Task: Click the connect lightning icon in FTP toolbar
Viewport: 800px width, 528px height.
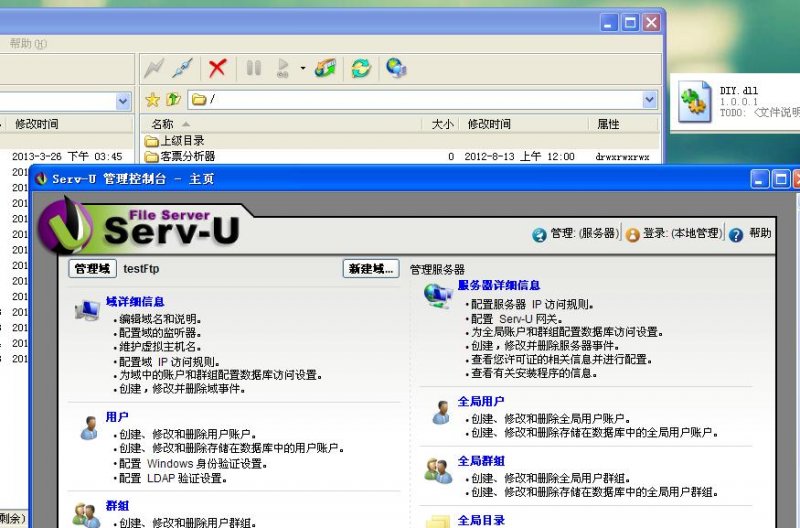Action: (154, 68)
